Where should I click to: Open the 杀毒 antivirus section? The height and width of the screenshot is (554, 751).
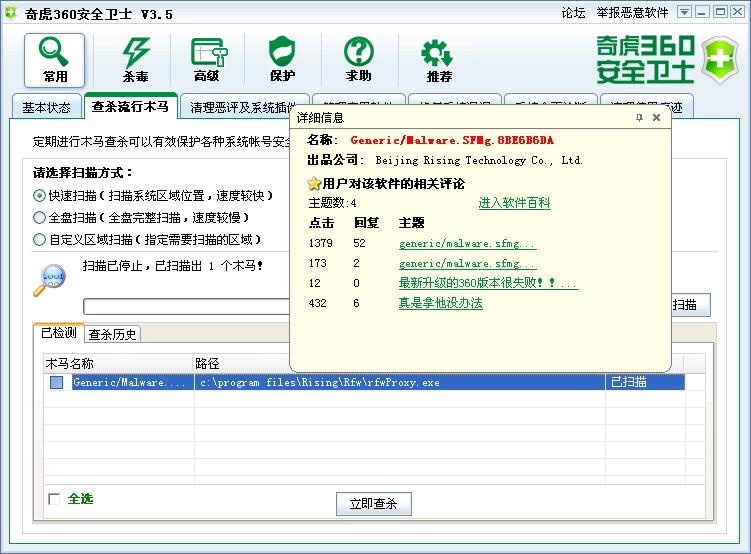tap(136, 60)
